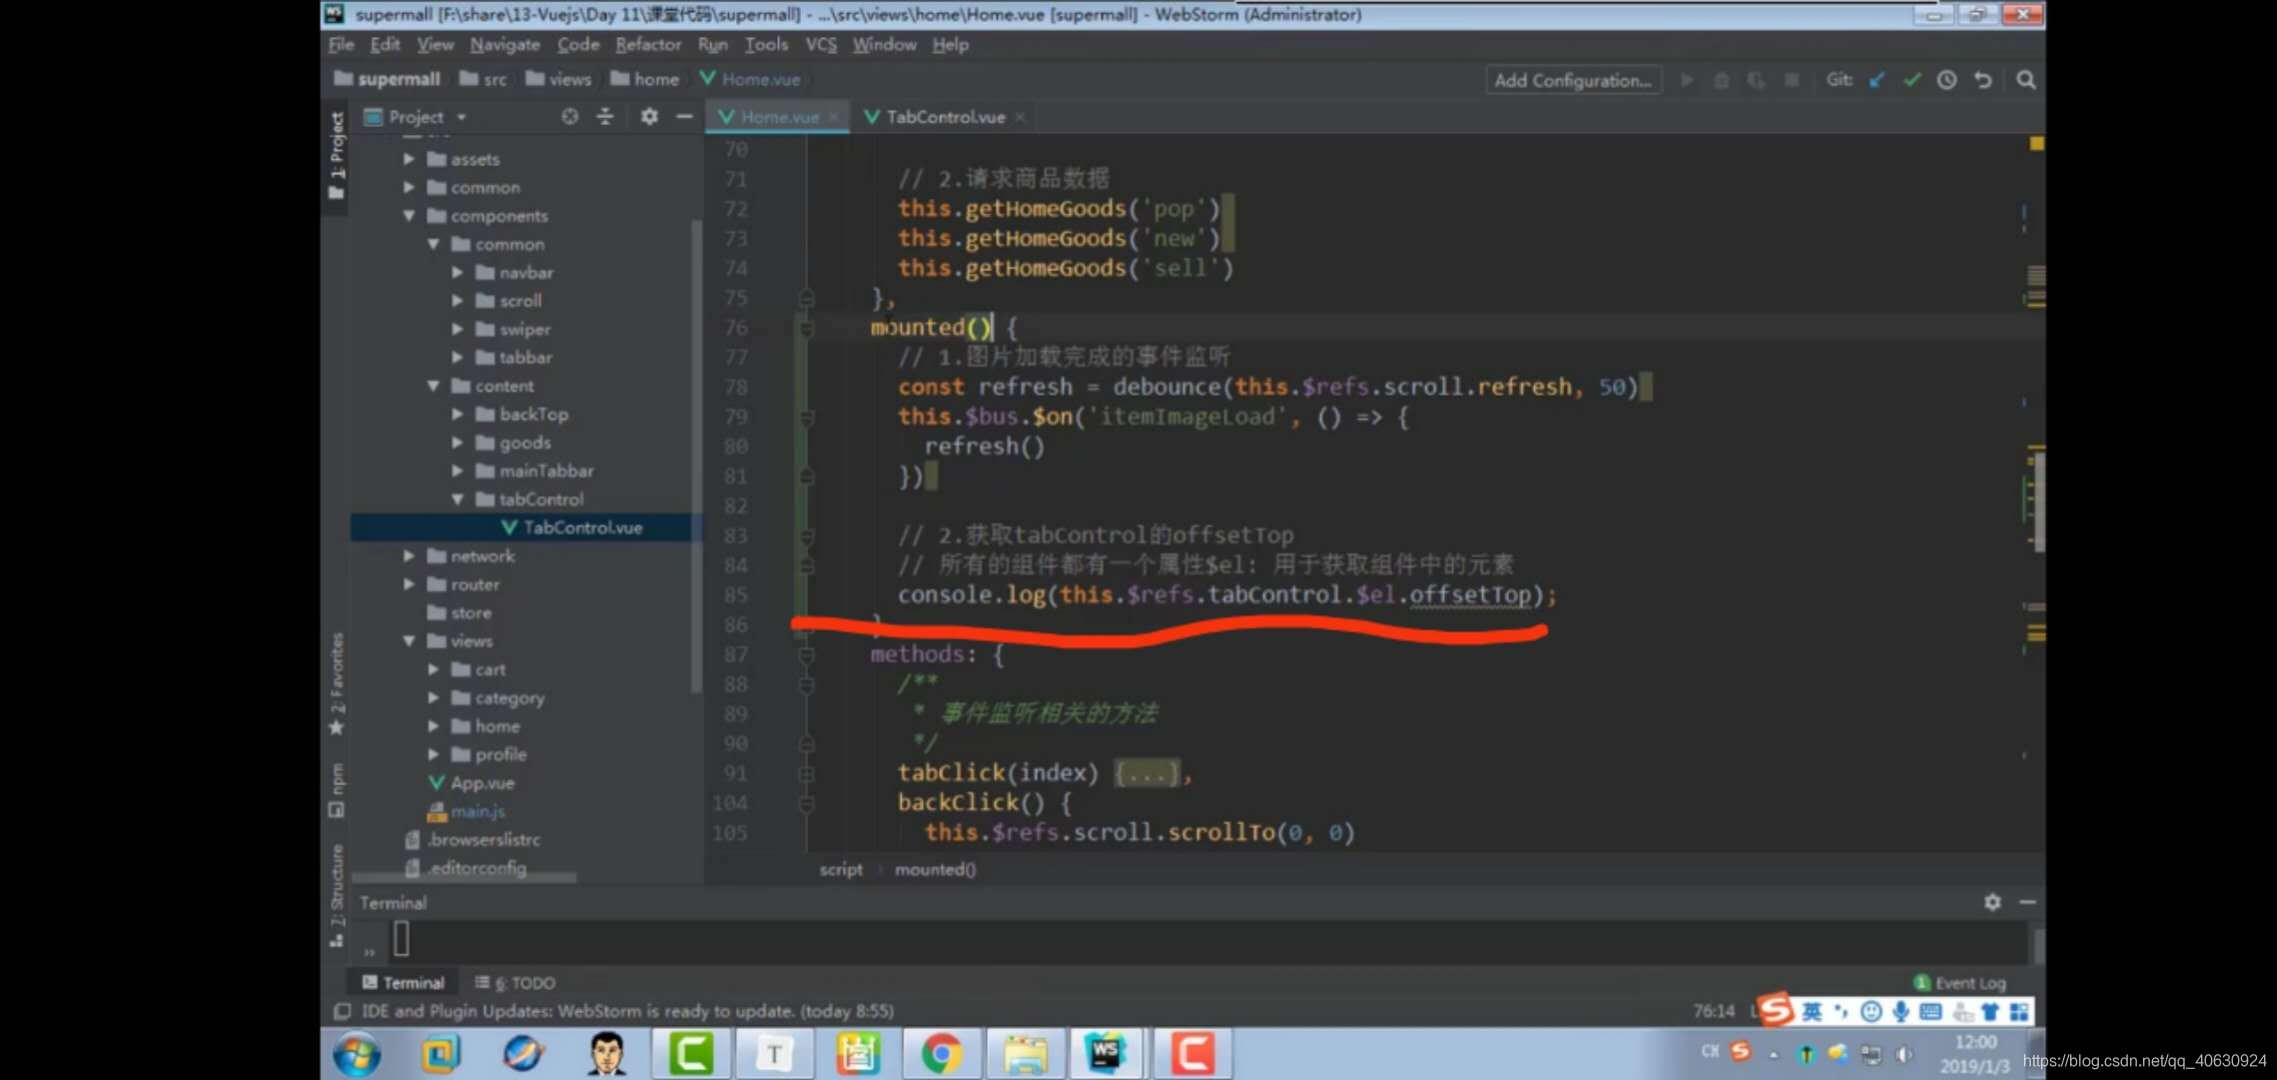2277x1080 pixels.
Task: Launch Chrome from the taskbar
Action: (940, 1052)
